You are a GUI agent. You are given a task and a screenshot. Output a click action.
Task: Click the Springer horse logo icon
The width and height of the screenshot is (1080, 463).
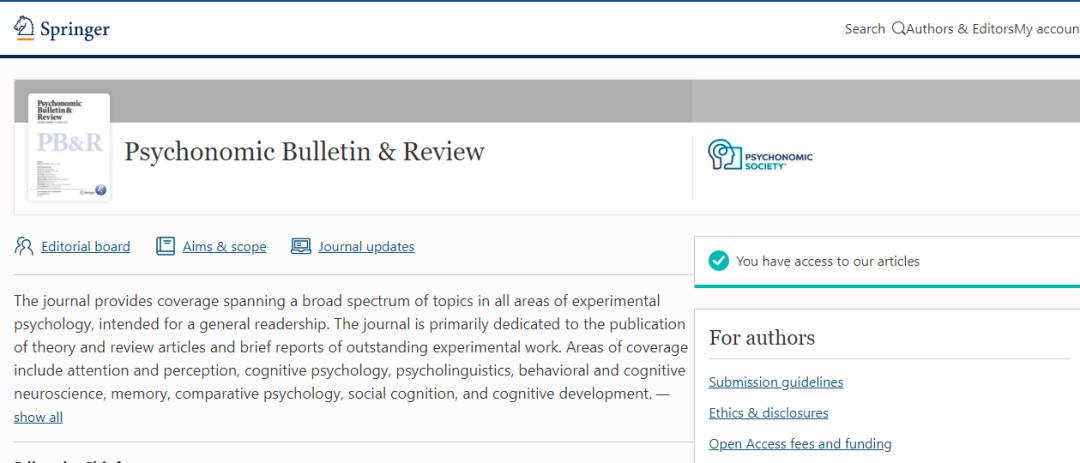(24, 28)
